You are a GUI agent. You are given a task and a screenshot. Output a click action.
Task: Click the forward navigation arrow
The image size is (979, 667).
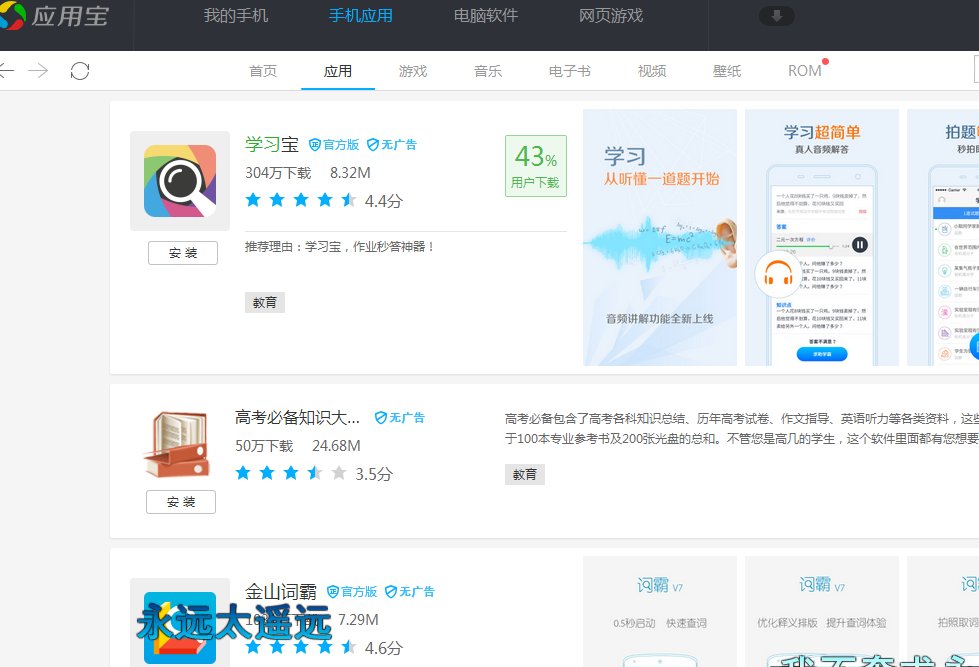tap(38, 71)
